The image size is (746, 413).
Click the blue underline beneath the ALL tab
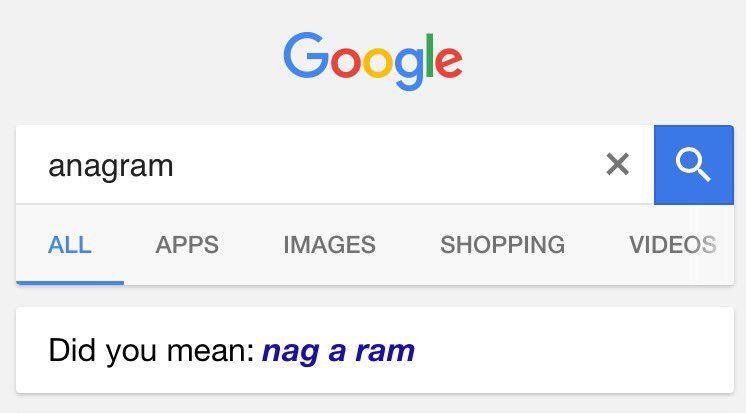point(70,283)
